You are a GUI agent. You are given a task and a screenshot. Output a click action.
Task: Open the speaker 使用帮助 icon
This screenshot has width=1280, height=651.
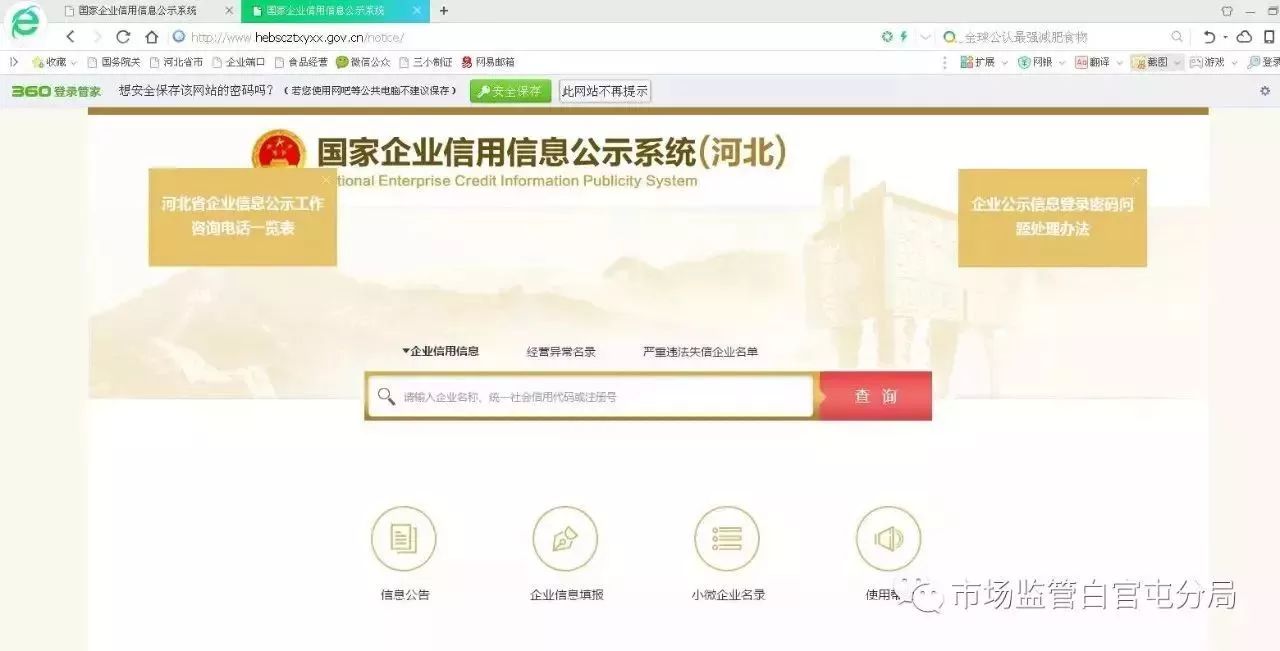pyautogui.click(x=888, y=539)
